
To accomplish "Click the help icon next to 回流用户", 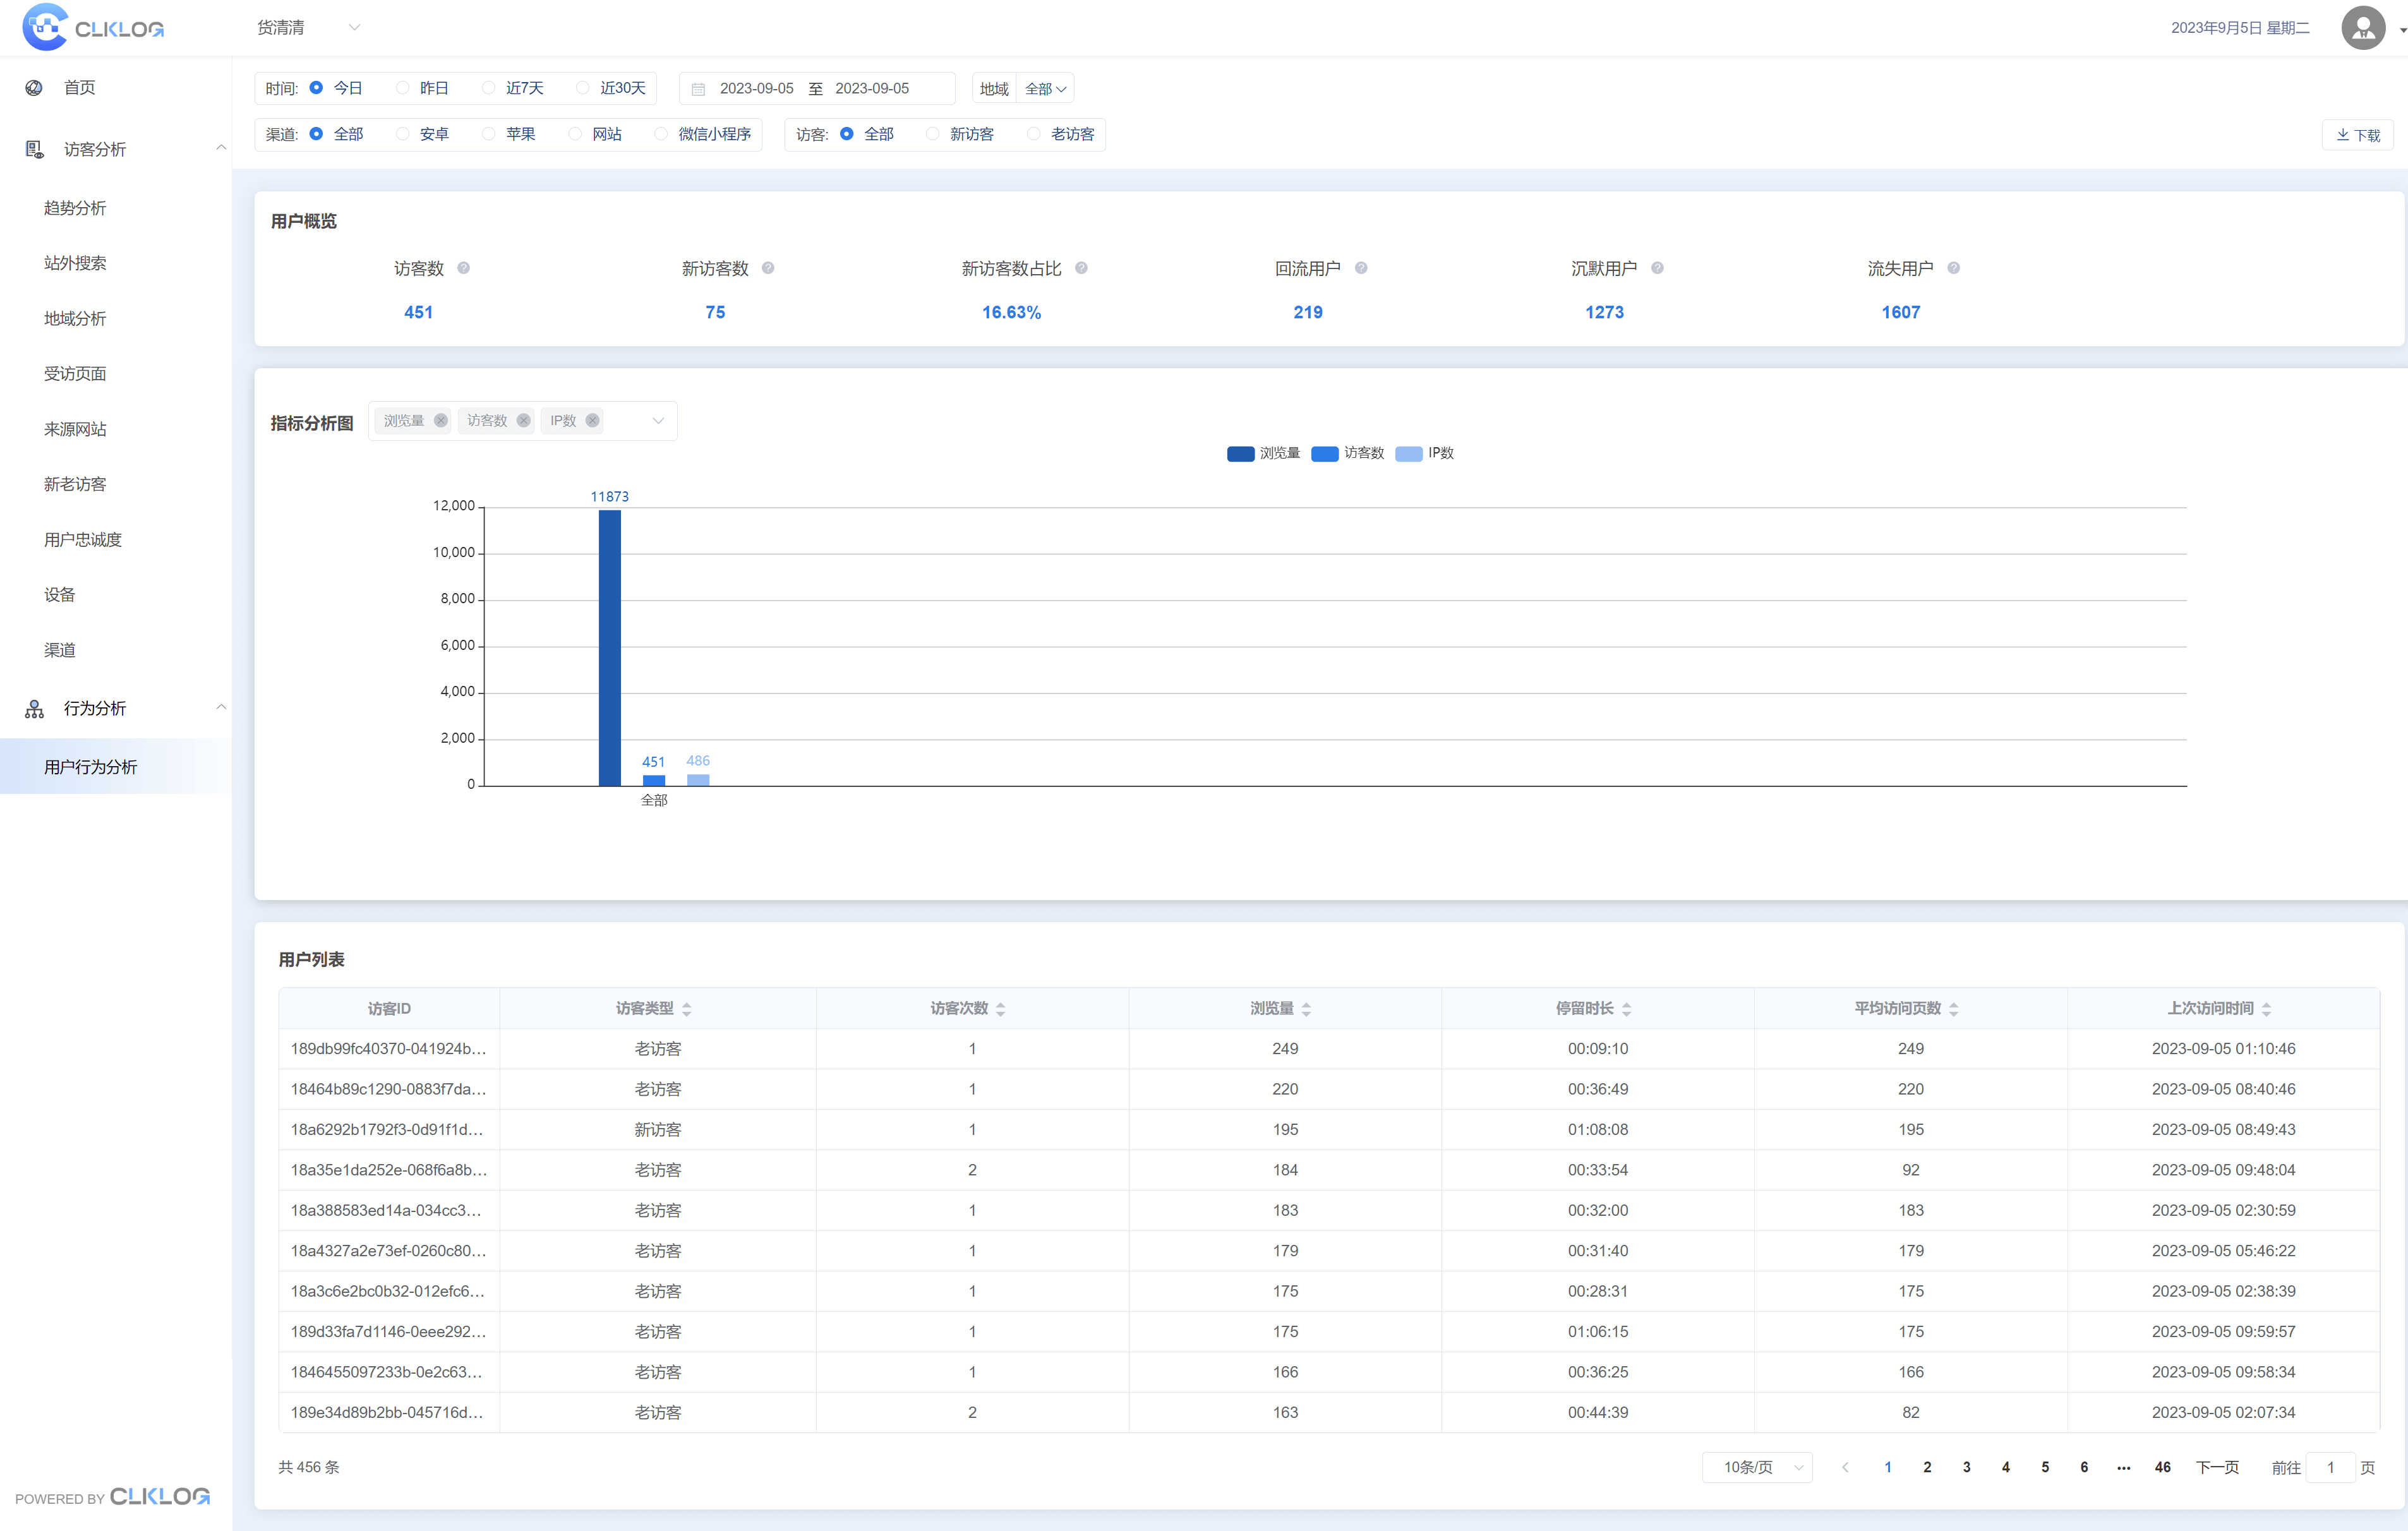I will (x=1361, y=268).
